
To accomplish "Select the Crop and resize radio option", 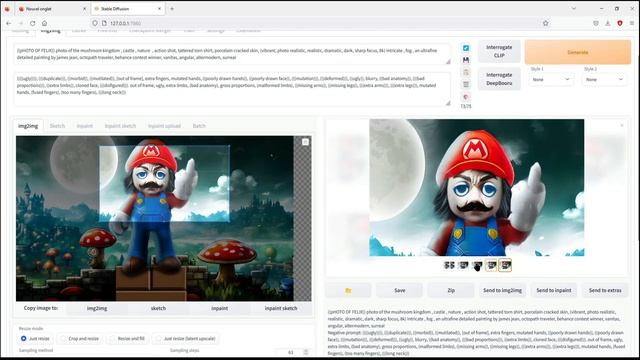I will point(63,338).
